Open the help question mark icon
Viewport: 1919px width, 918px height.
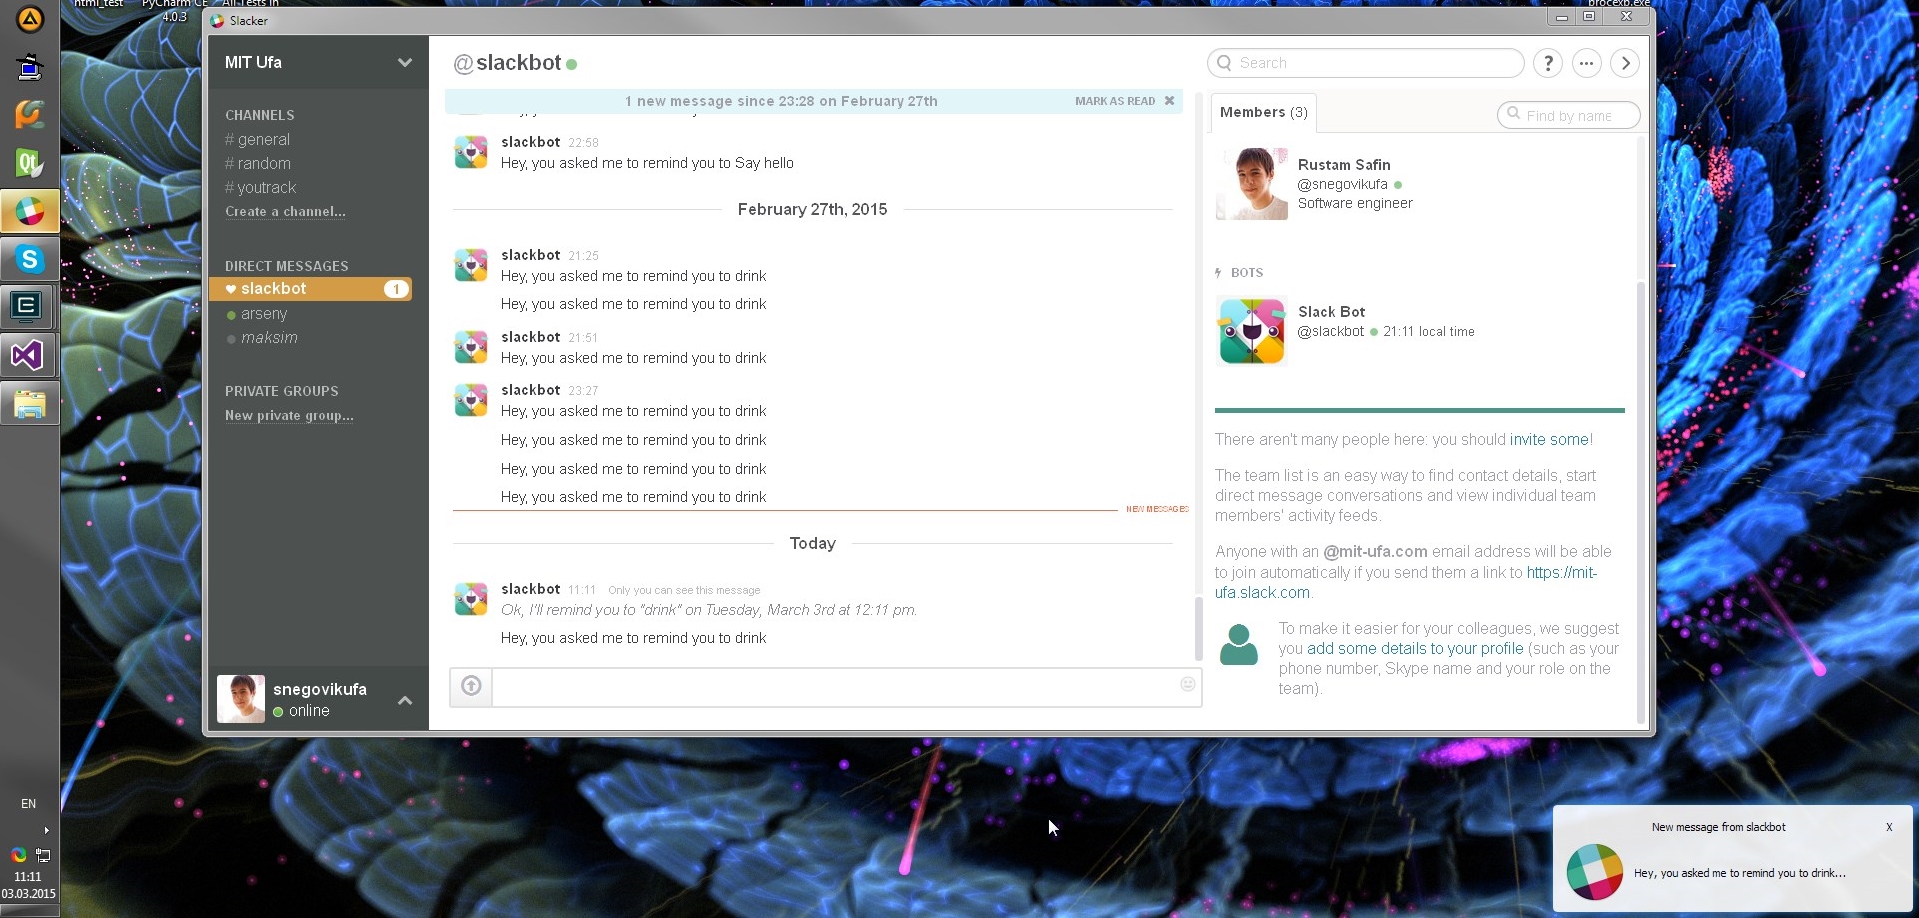point(1548,63)
